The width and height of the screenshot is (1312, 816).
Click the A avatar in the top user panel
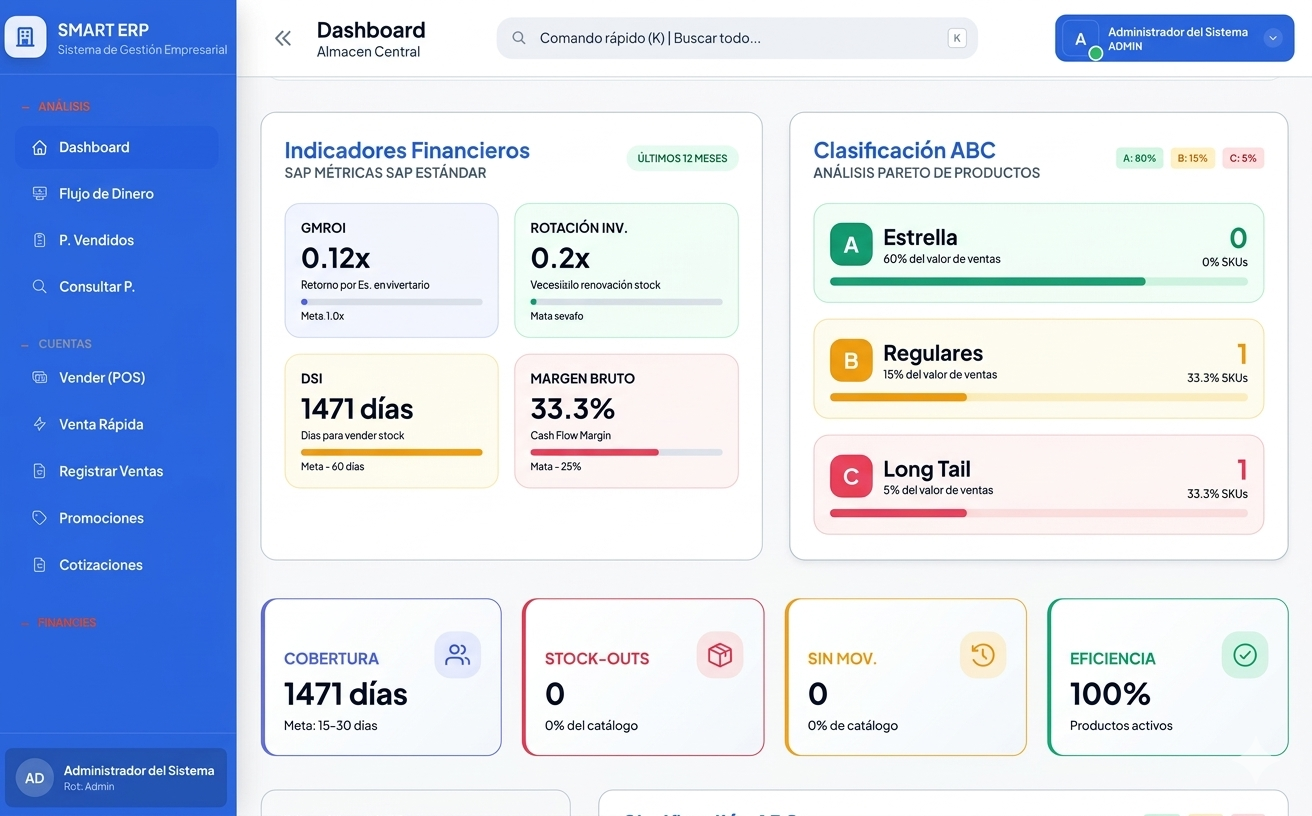[x=1080, y=39]
